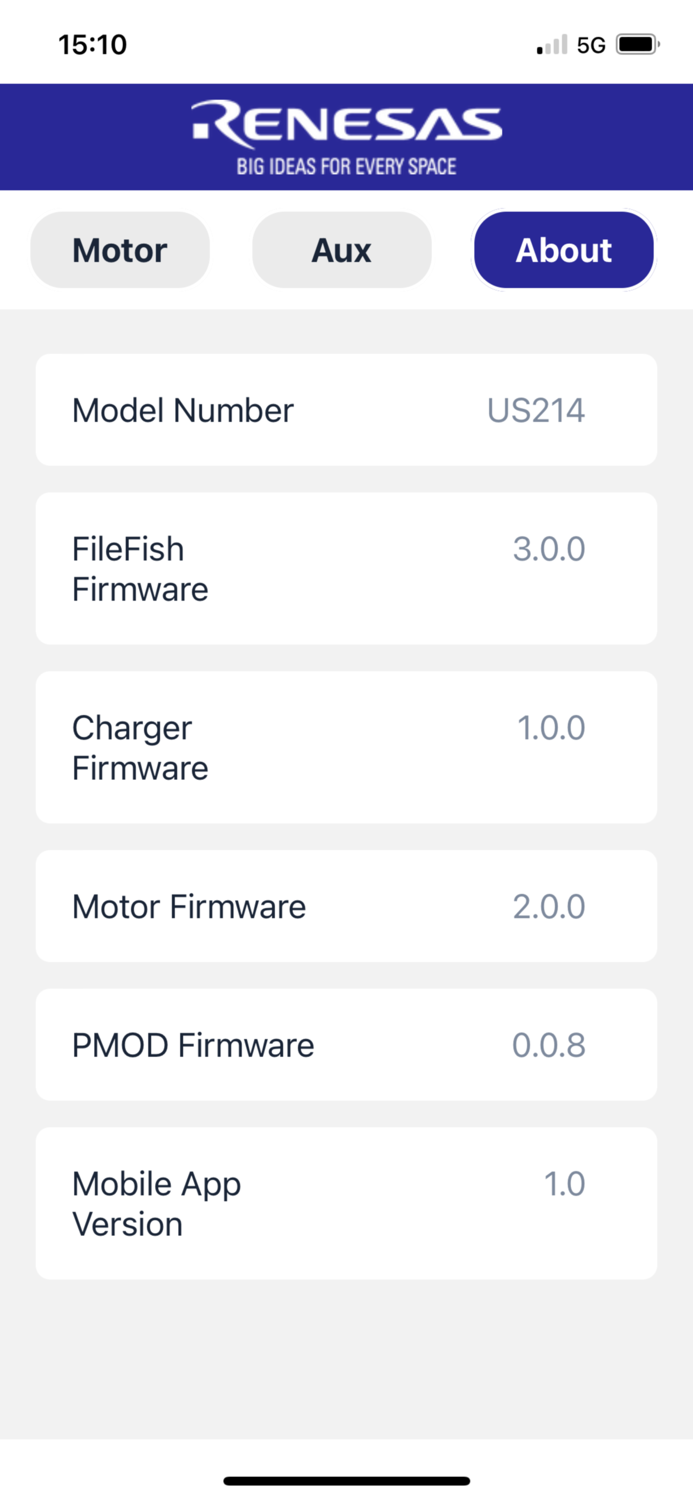Tap the US214 model number value
Image resolution: width=693 pixels, height=1500 pixels.
pos(536,410)
